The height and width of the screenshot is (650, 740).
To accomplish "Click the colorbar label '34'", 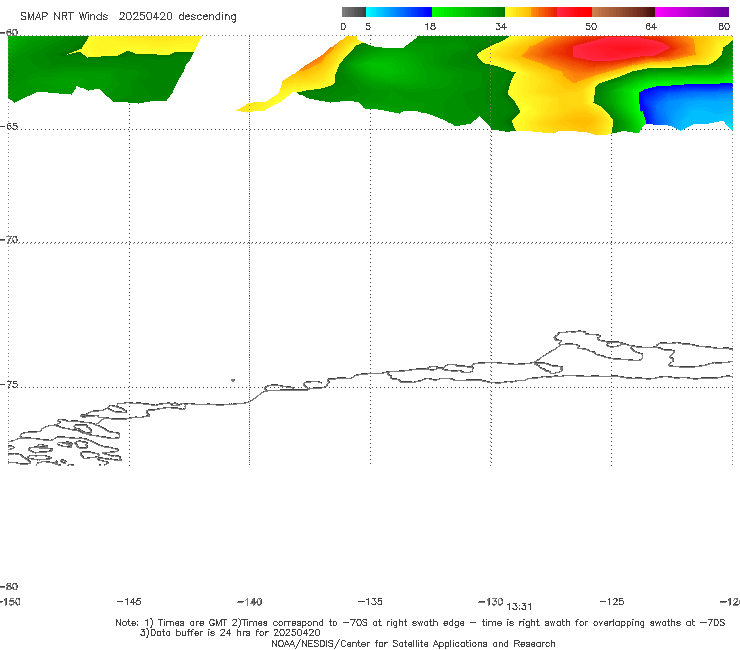I will (x=501, y=26).
